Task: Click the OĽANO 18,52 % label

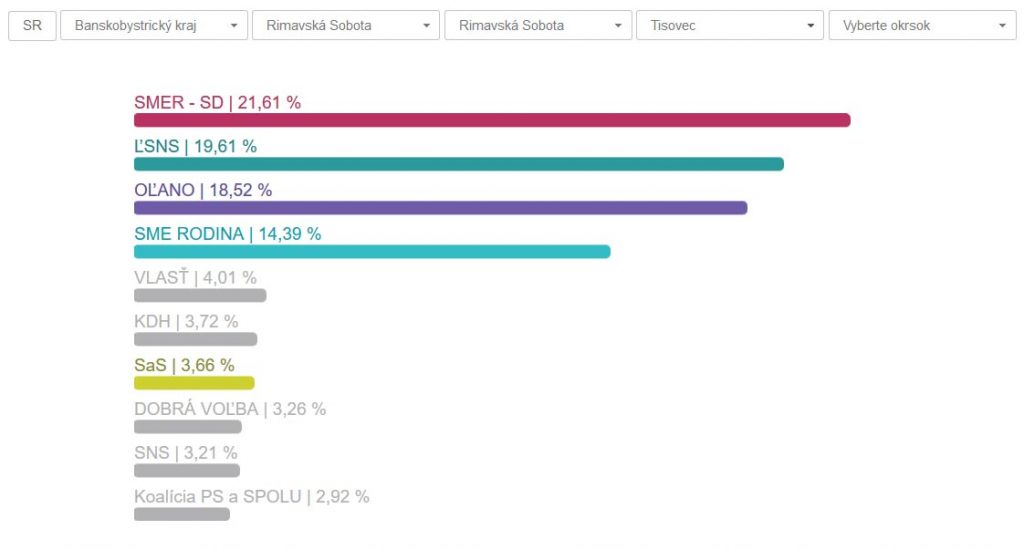Action: click(203, 190)
